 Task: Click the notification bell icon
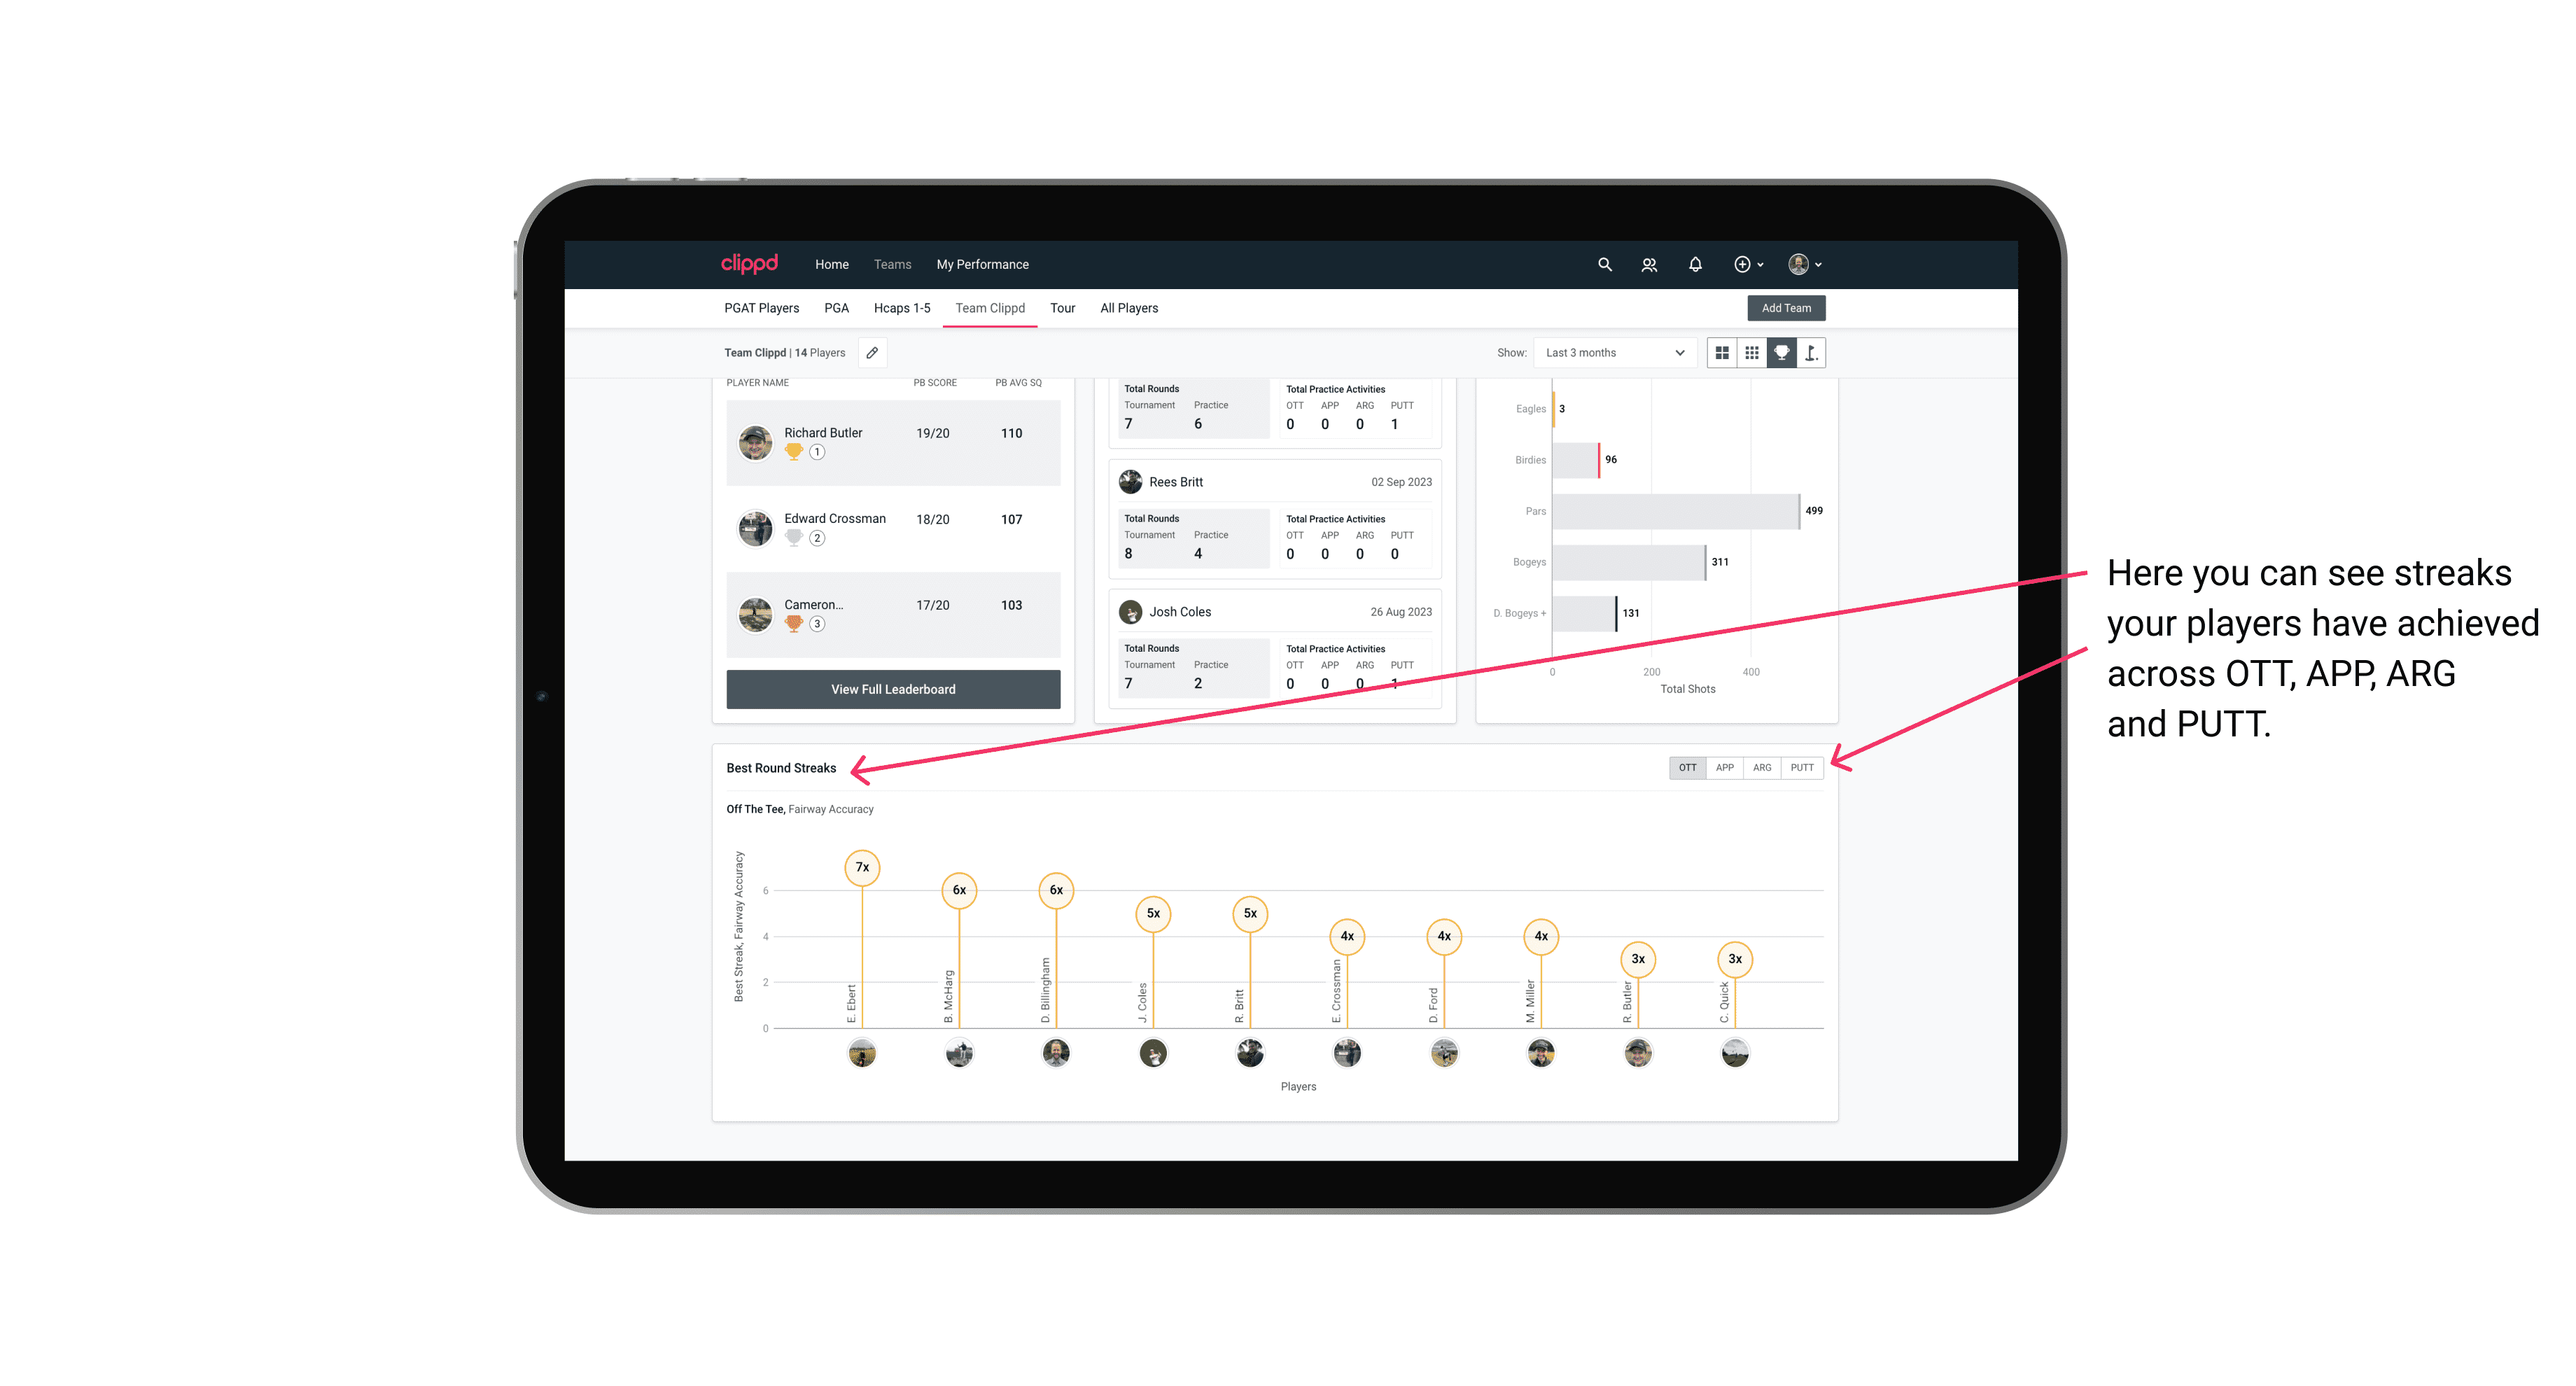[x=1694, y=265]
